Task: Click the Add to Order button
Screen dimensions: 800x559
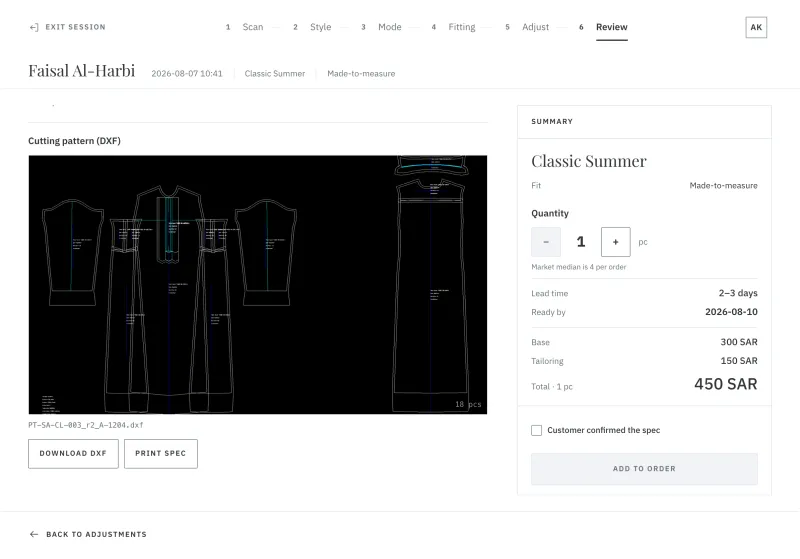Action: (x=644, y=469)
